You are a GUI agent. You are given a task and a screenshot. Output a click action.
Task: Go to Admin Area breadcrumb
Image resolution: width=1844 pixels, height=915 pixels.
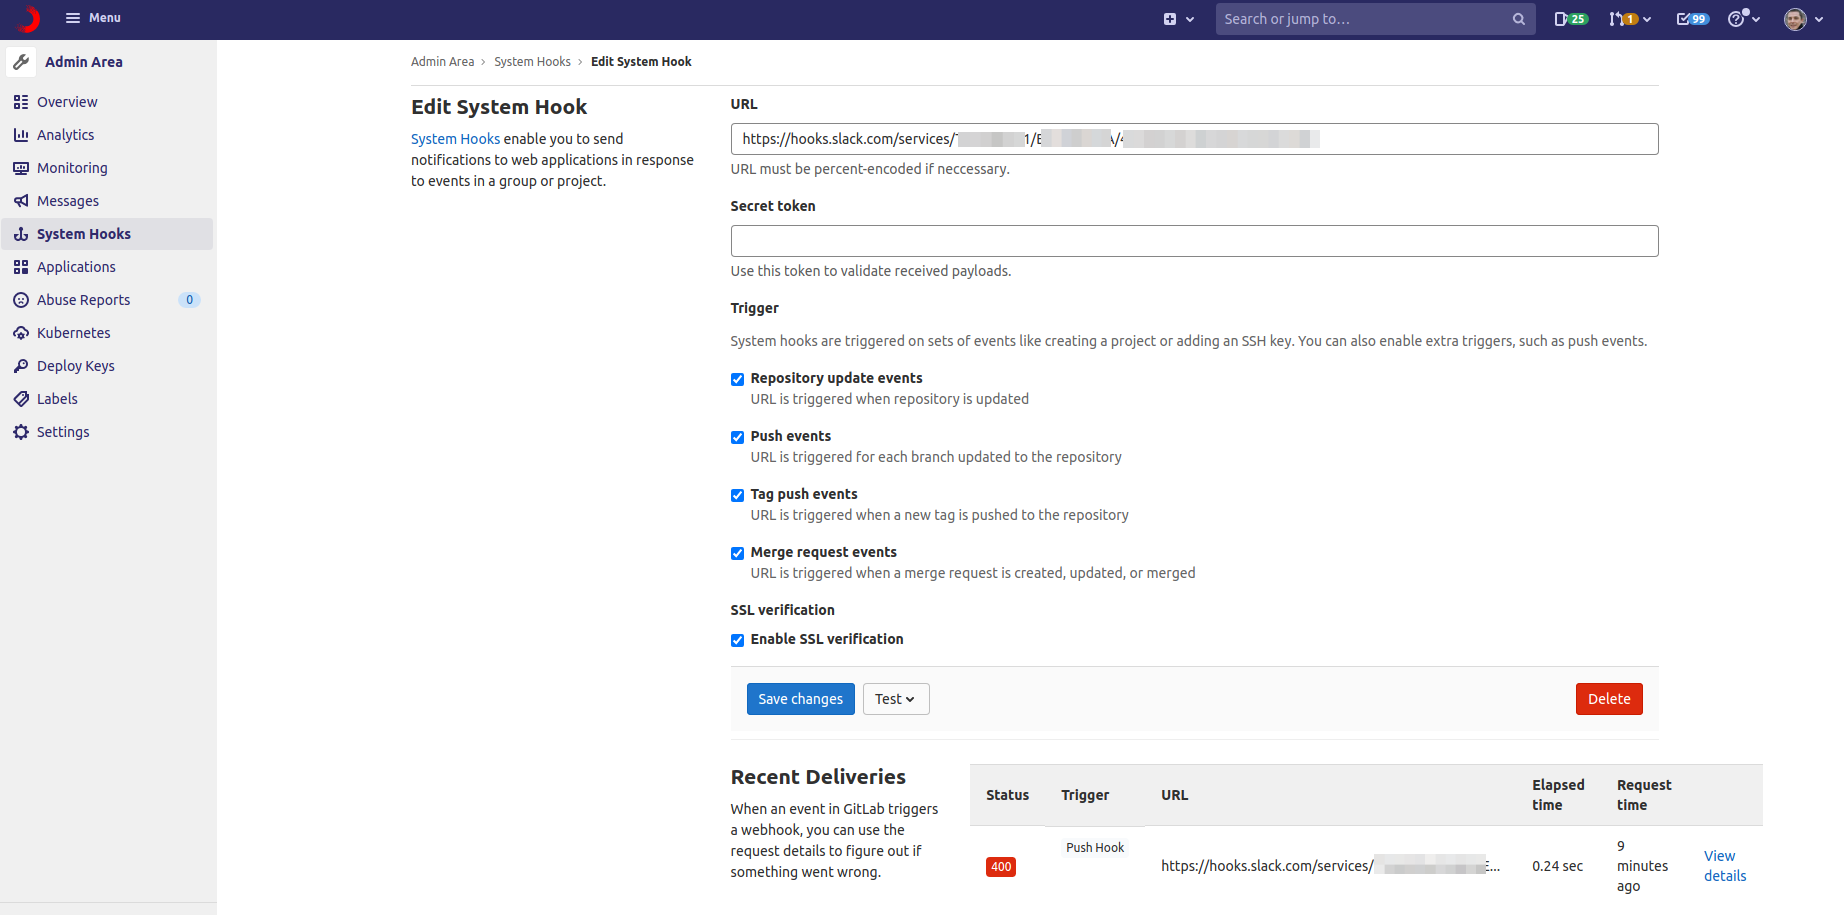[x=442, y=62]
